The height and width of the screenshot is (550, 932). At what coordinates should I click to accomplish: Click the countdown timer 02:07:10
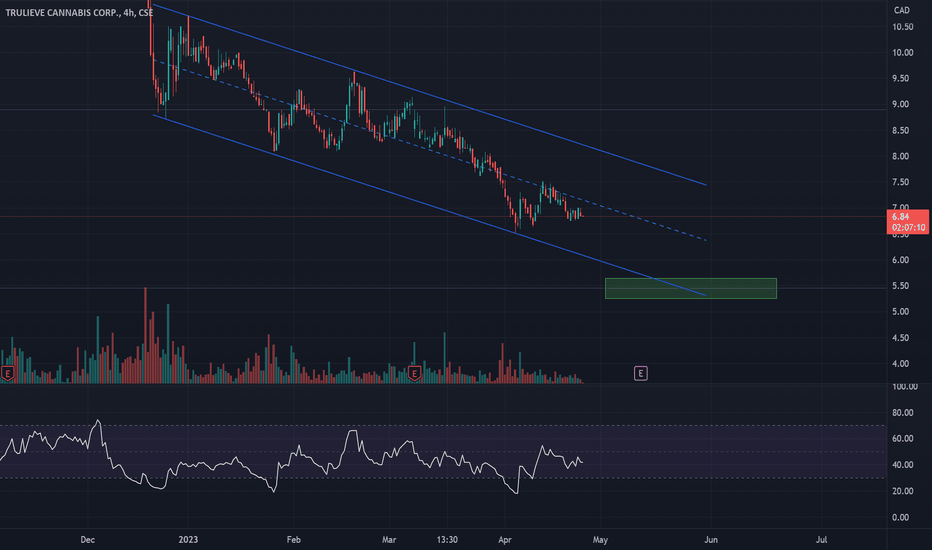908,228
